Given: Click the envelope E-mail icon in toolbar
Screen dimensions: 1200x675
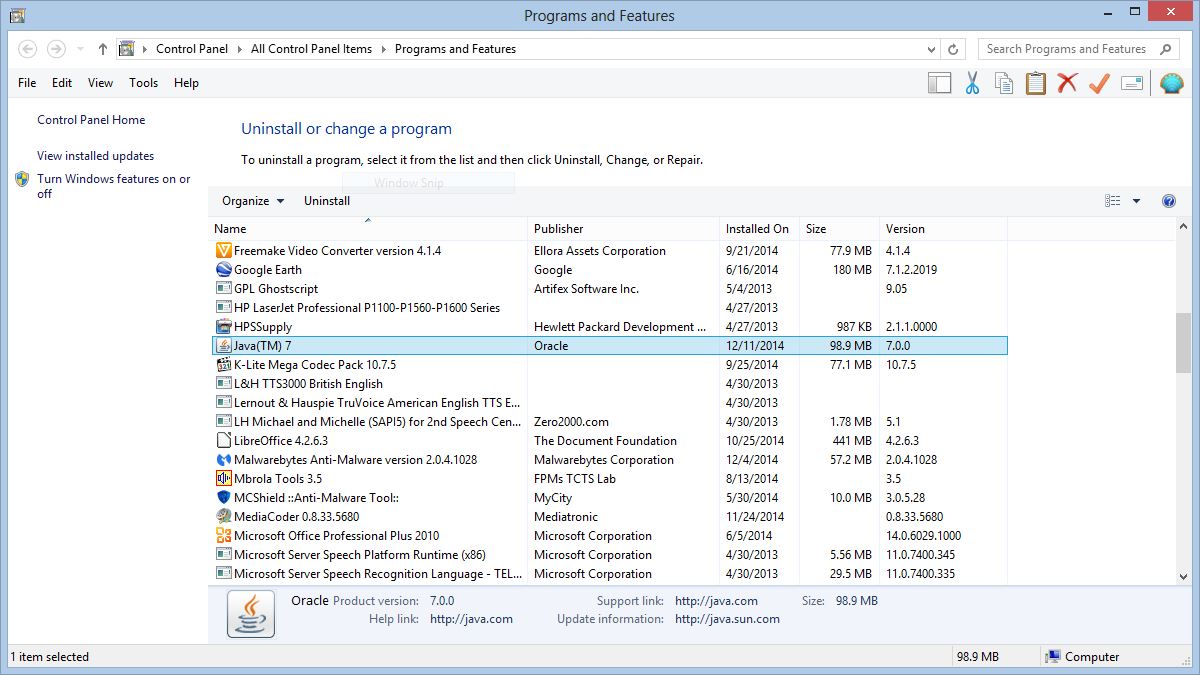Looking at the screenshot, I should tap(1131, 83).
